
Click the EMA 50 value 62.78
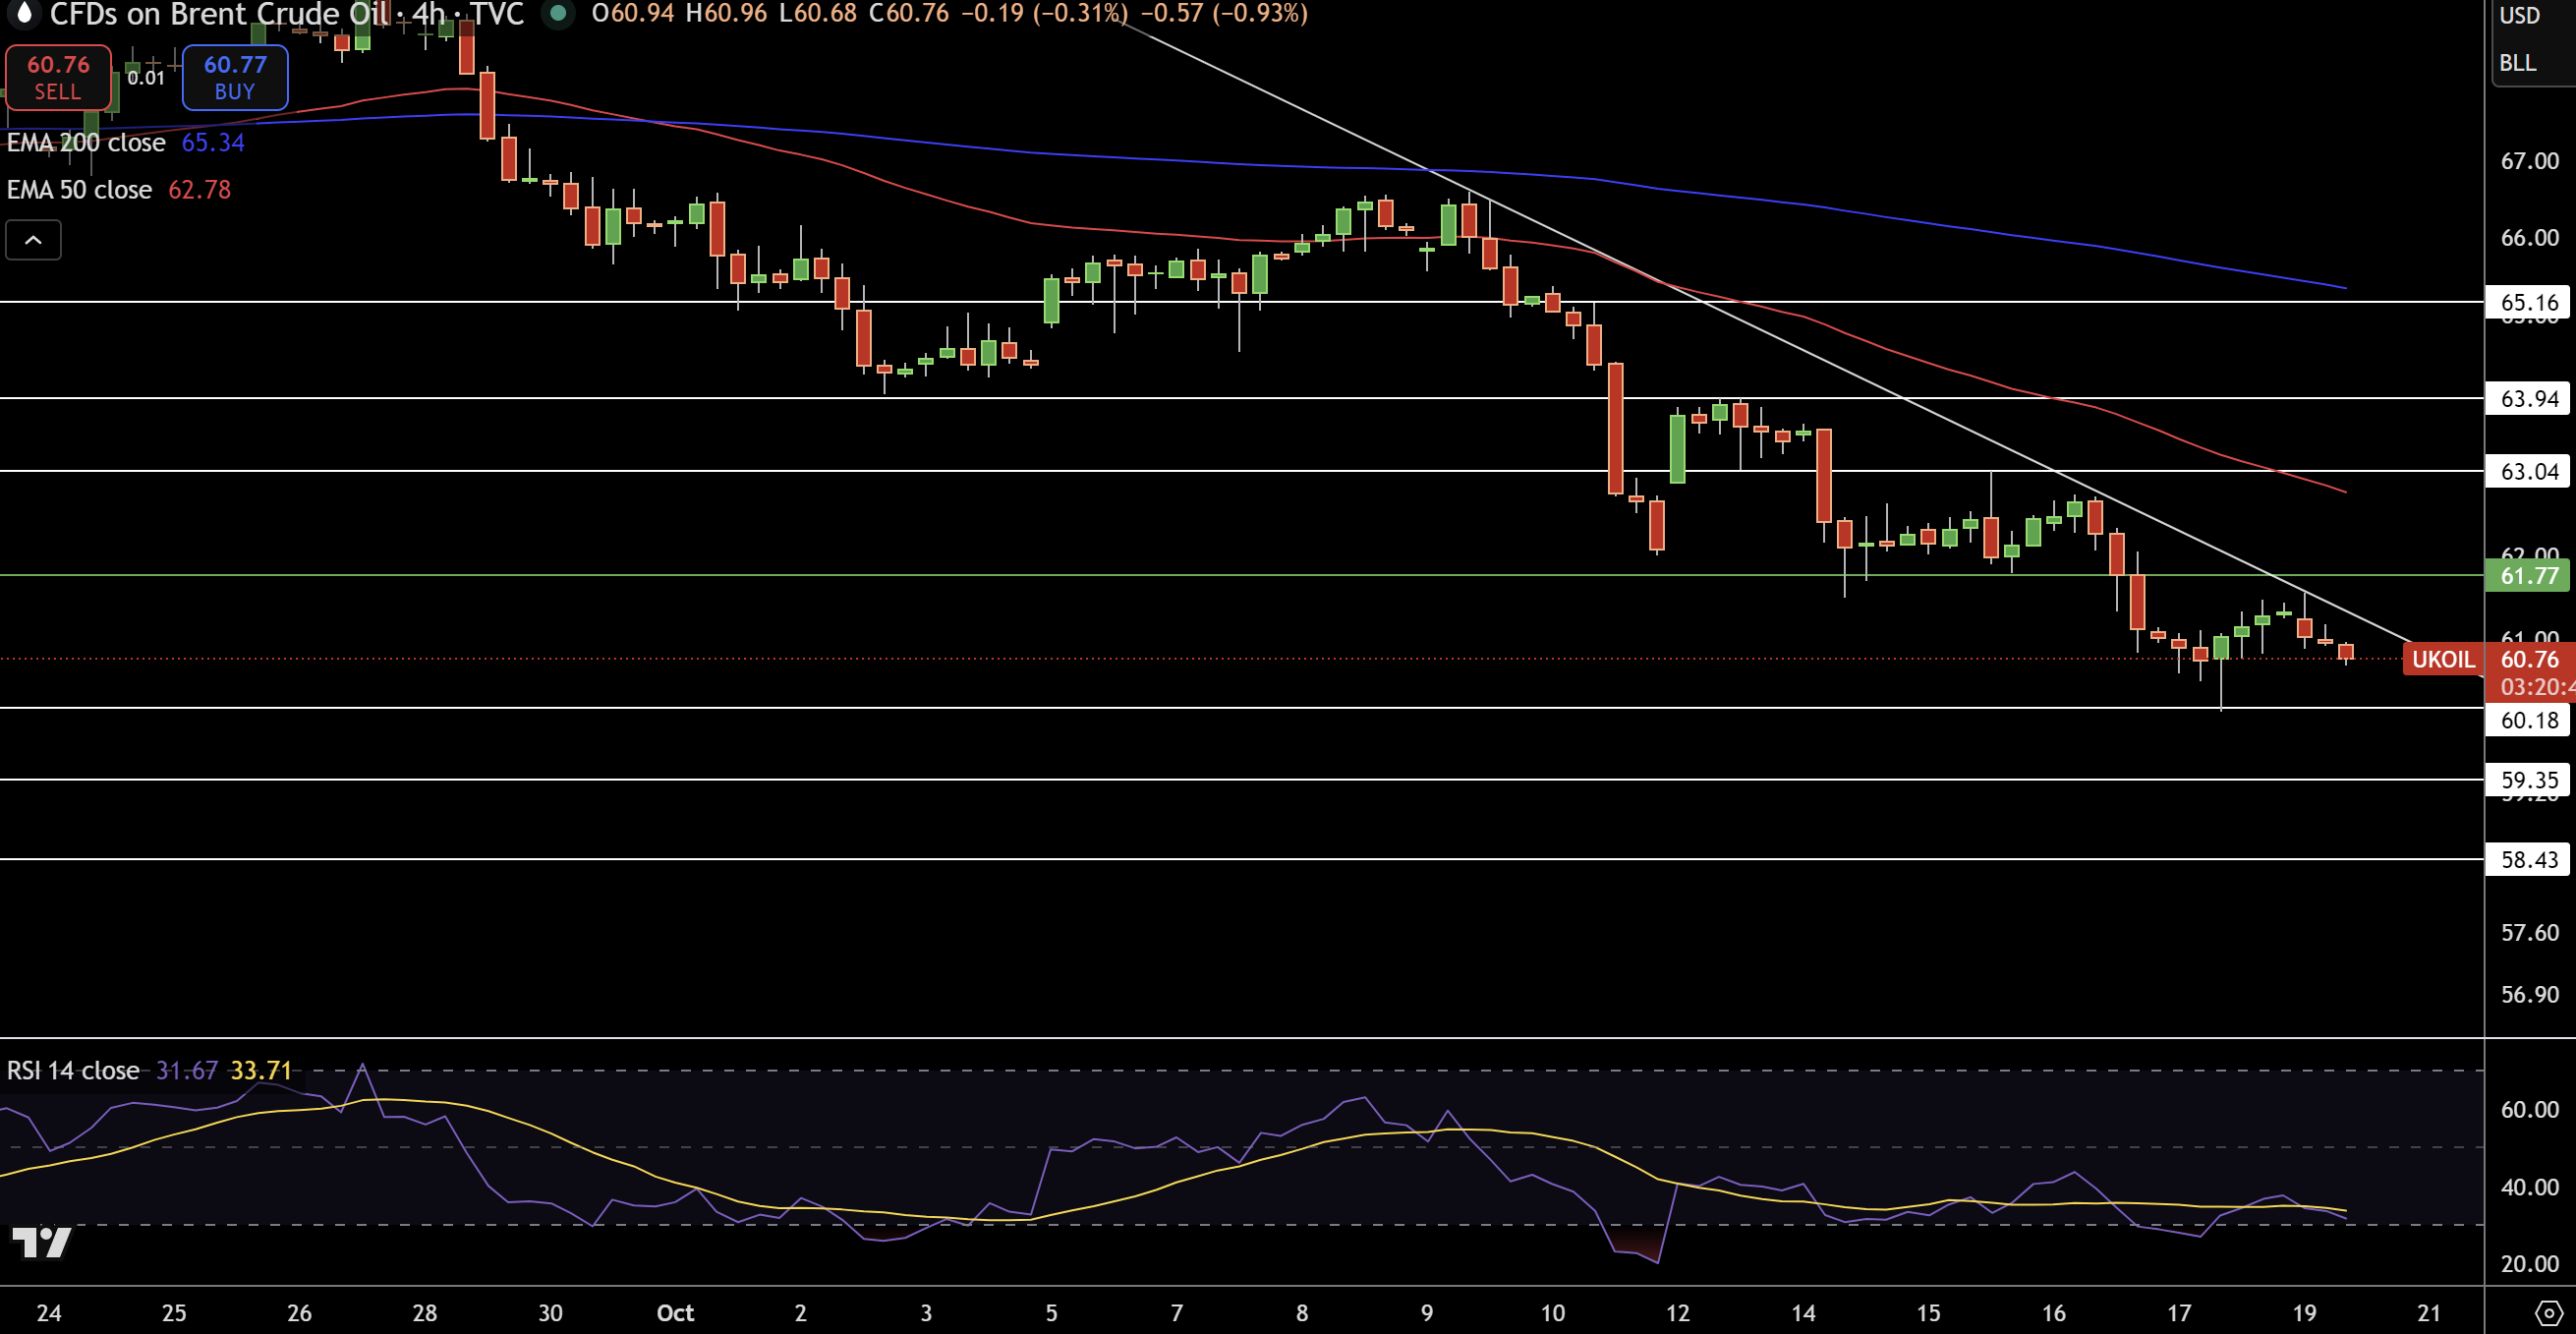200,190
